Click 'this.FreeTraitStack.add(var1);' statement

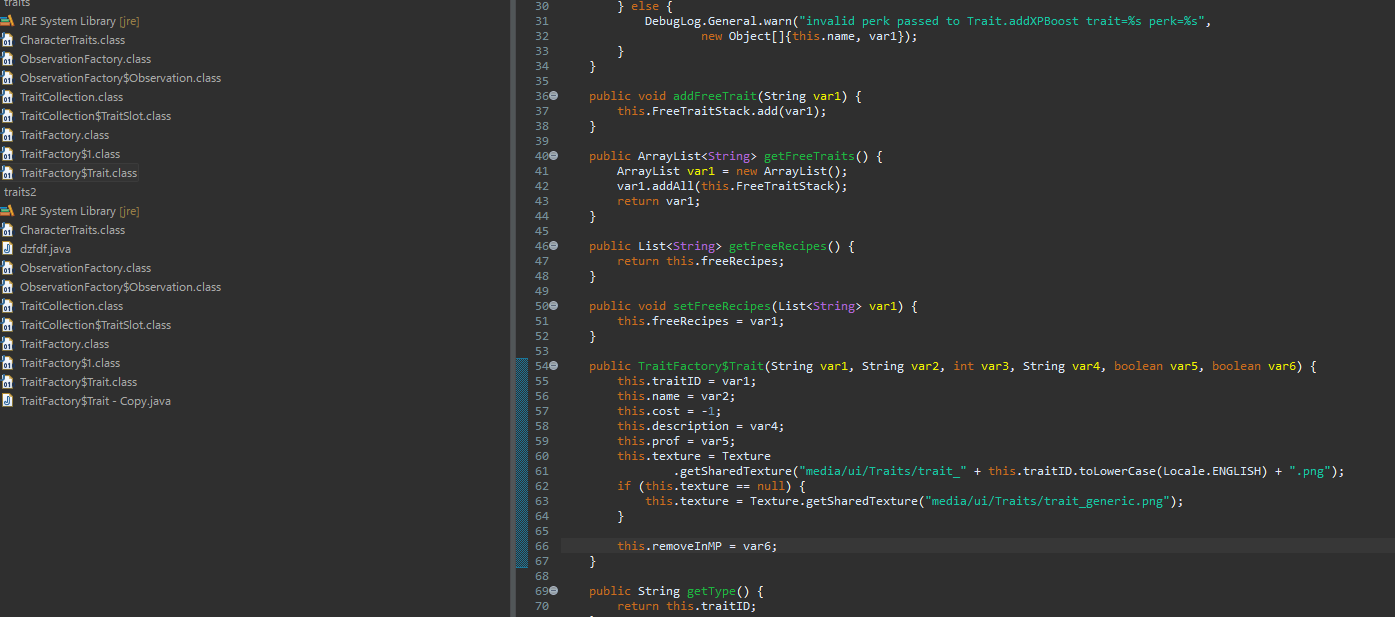coord(722,111)
